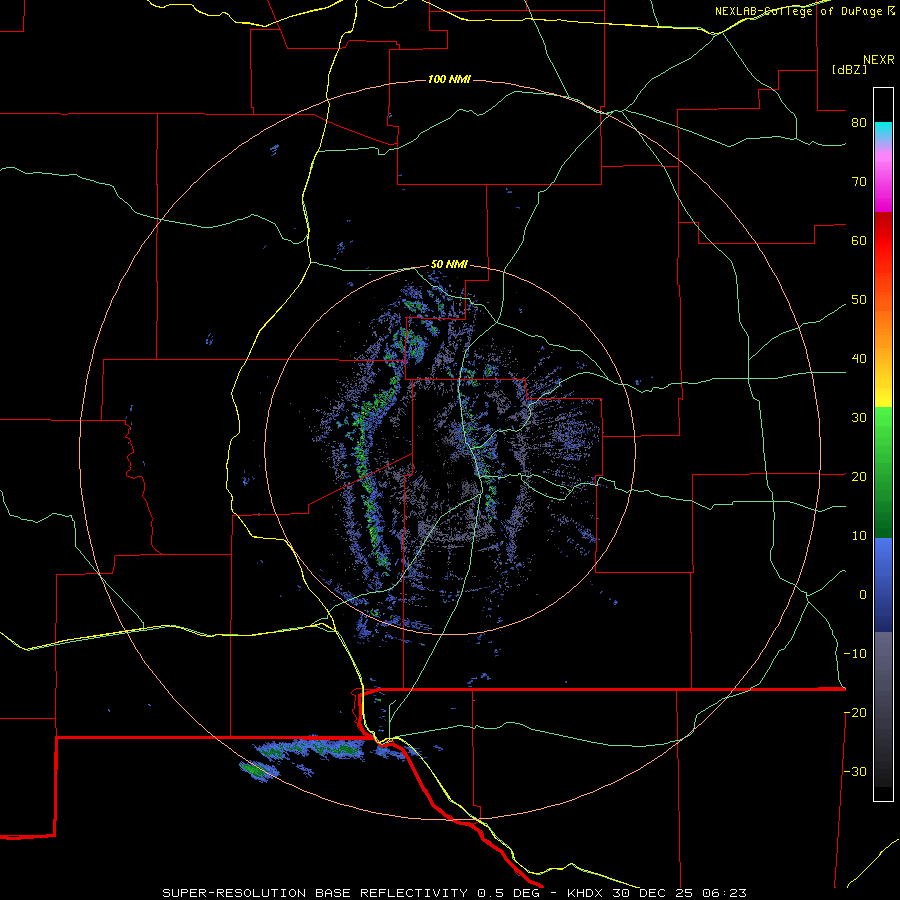The image size is (900, 900).
Task: Click the NEXR label above the color scale
Action: pyautogui.click(x=879, y=60)
